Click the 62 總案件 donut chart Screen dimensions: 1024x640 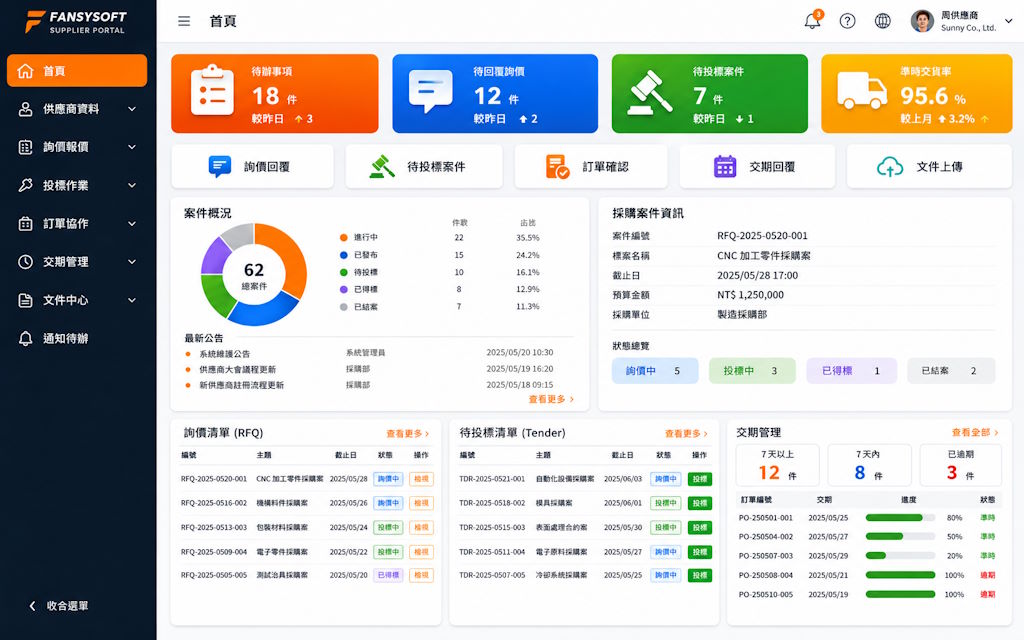coord(254,274)
